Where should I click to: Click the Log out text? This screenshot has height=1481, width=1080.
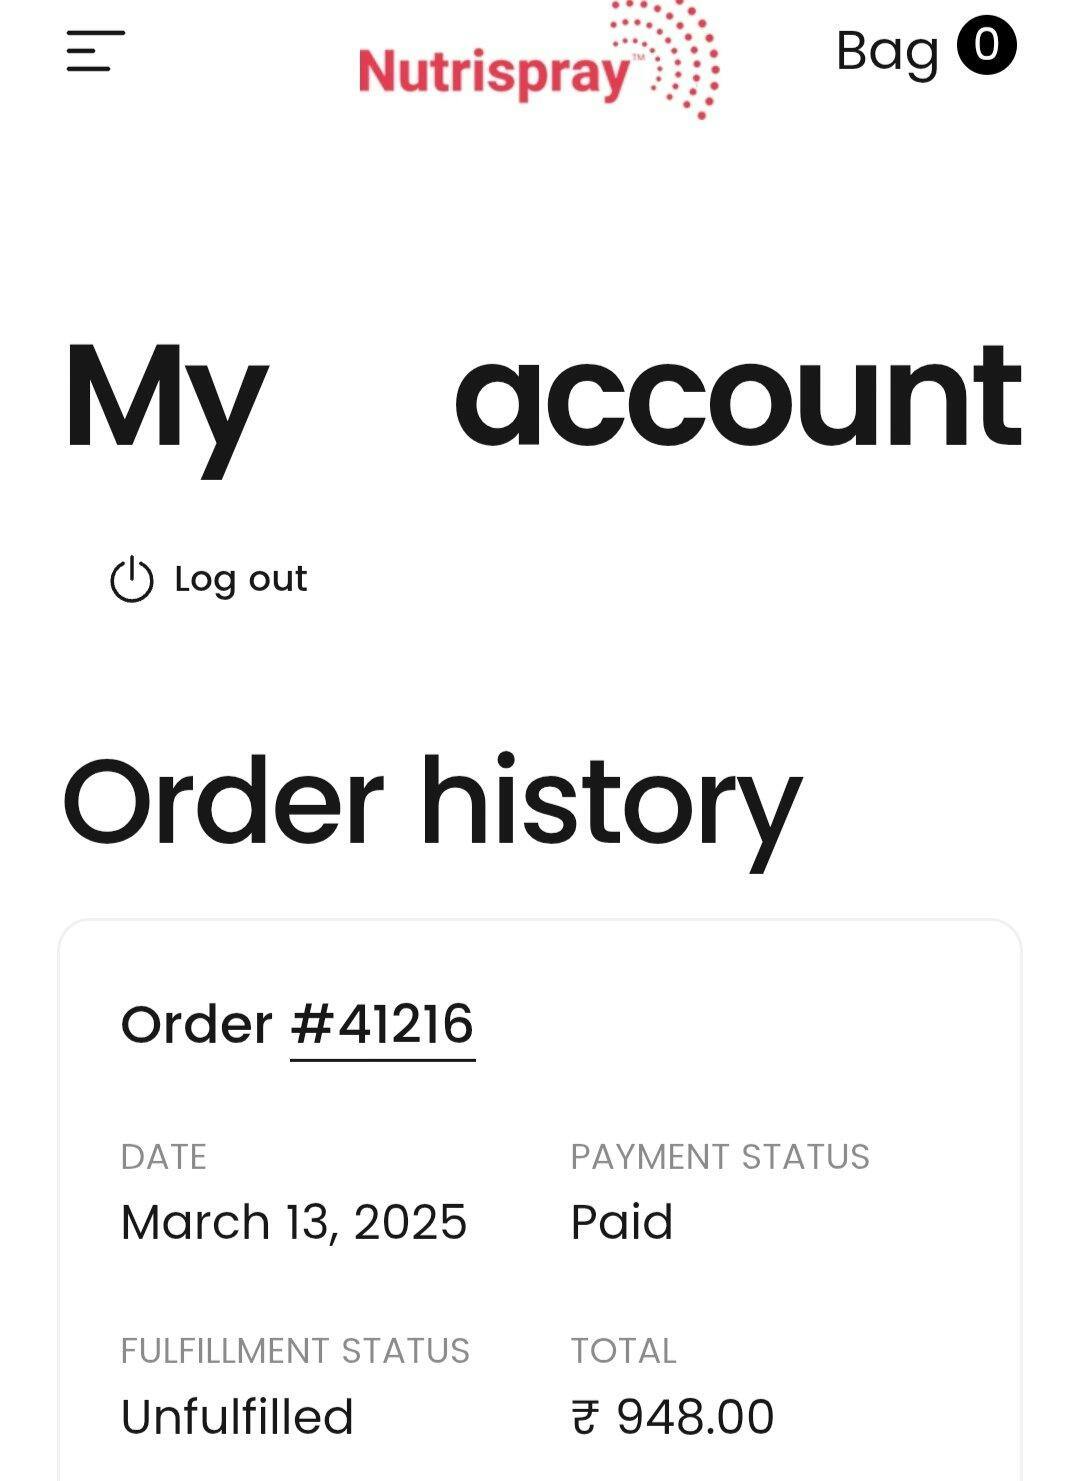[240, 579]
